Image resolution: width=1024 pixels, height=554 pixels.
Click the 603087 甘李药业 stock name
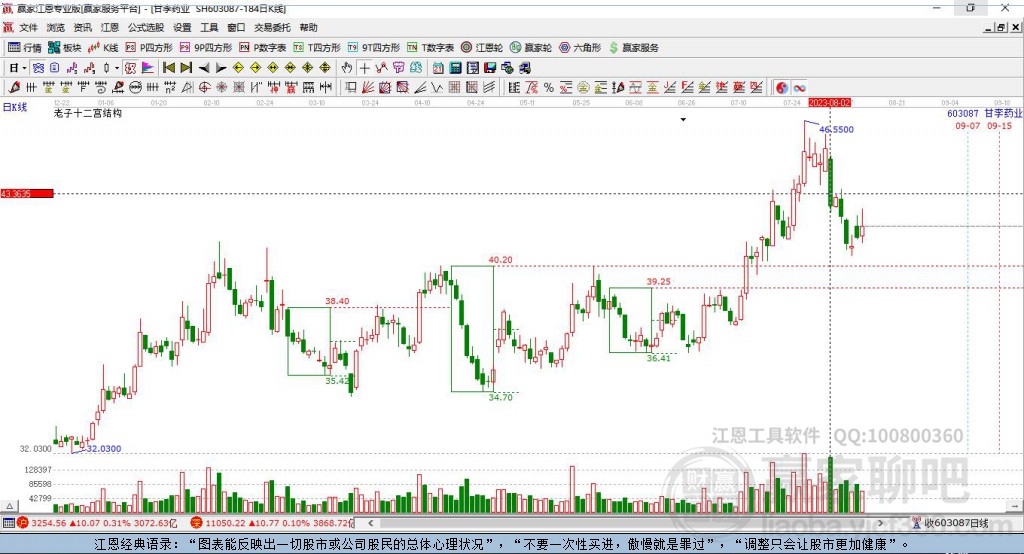coord(984,114)
